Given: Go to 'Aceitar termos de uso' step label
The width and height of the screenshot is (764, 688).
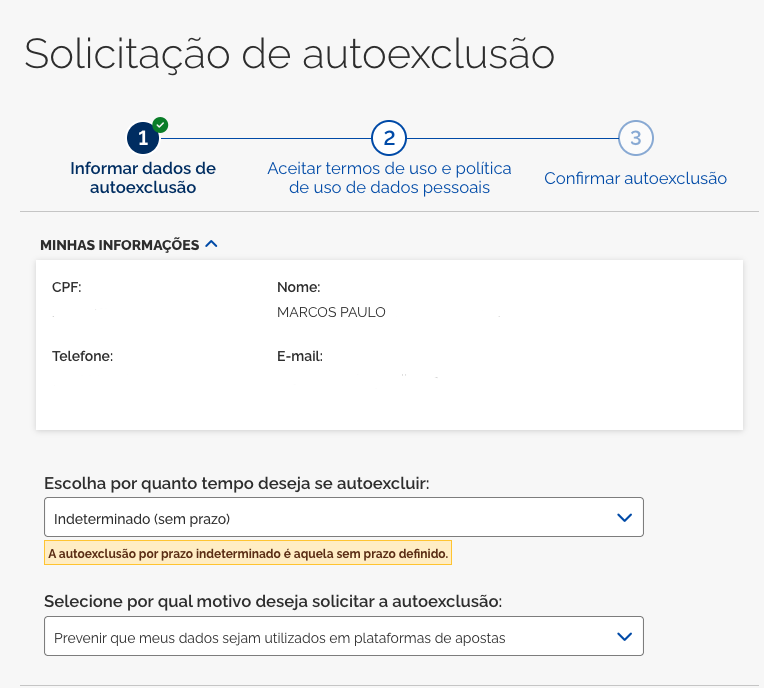Looking at the screenshot, I should click(x=389, y=178).
